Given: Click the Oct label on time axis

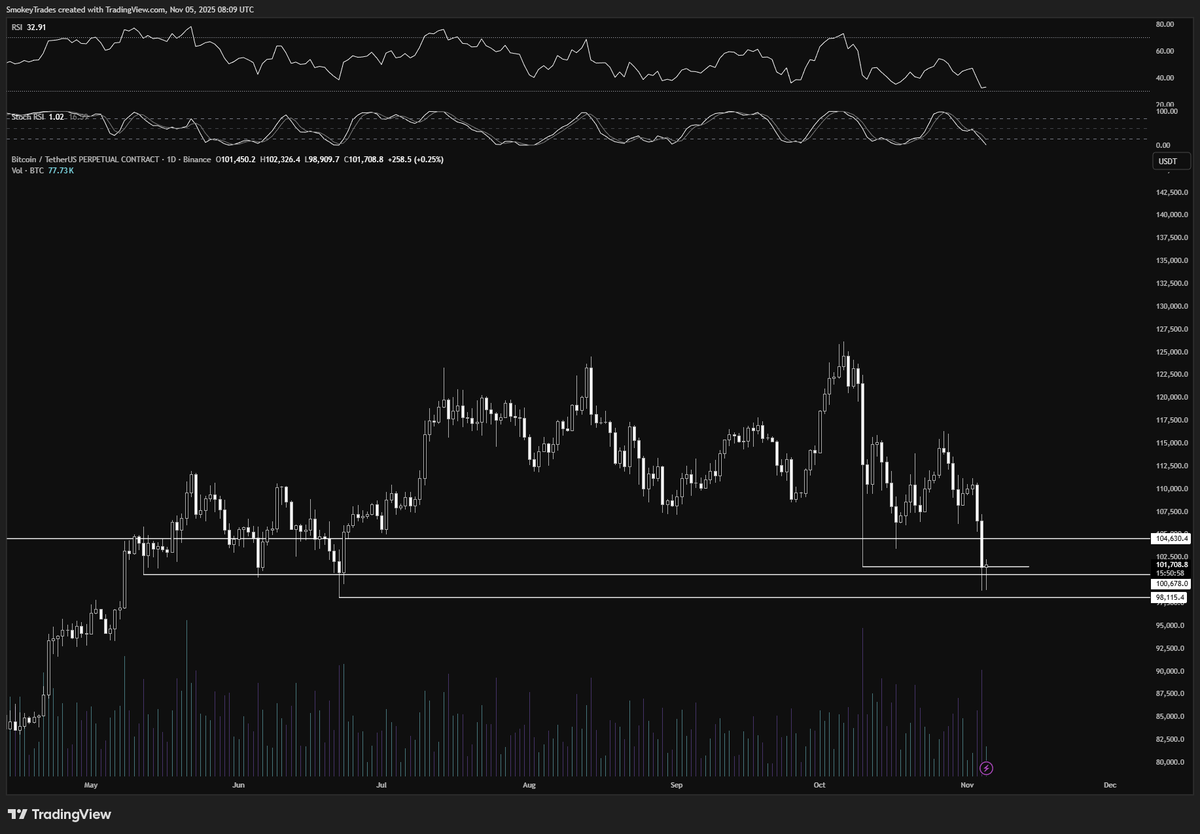Looking at the screenshot, I should (819, 786).
